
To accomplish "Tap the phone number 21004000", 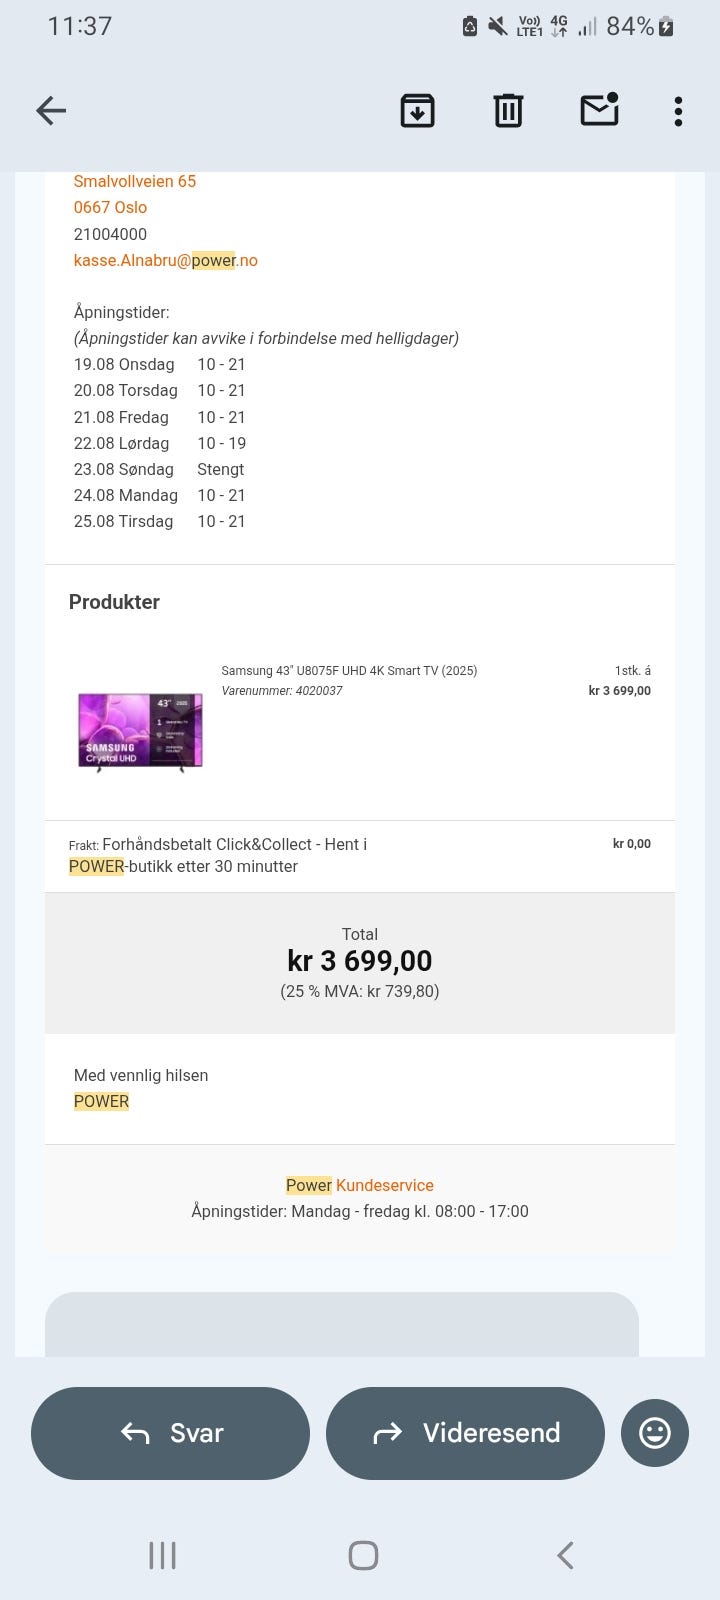I will point(110,234).
